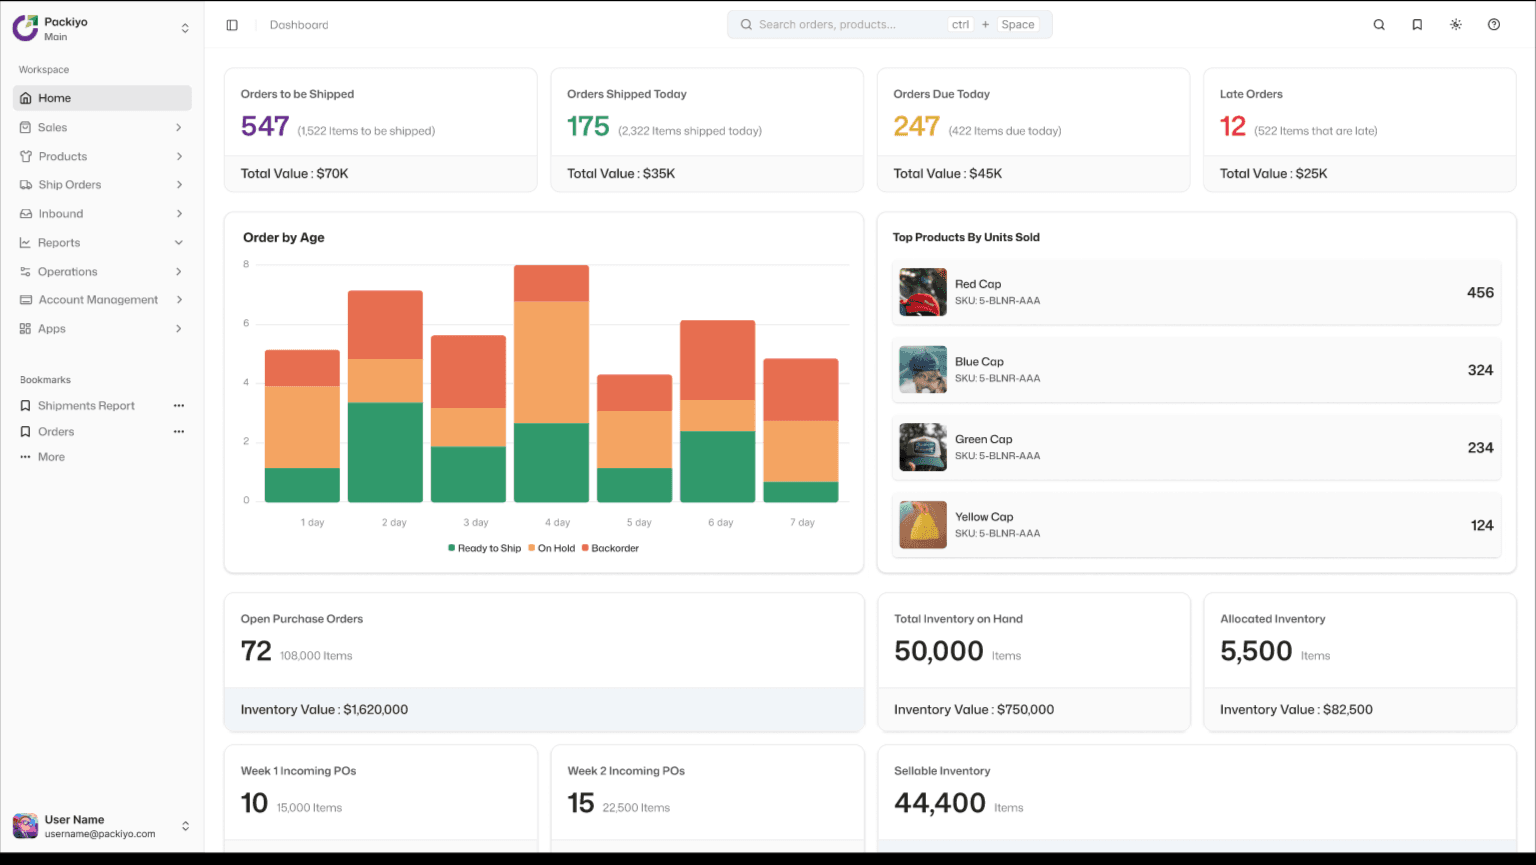Click the search magnifier icon in top right
The image size is (1536, 865).
[x=1379, y=25]
